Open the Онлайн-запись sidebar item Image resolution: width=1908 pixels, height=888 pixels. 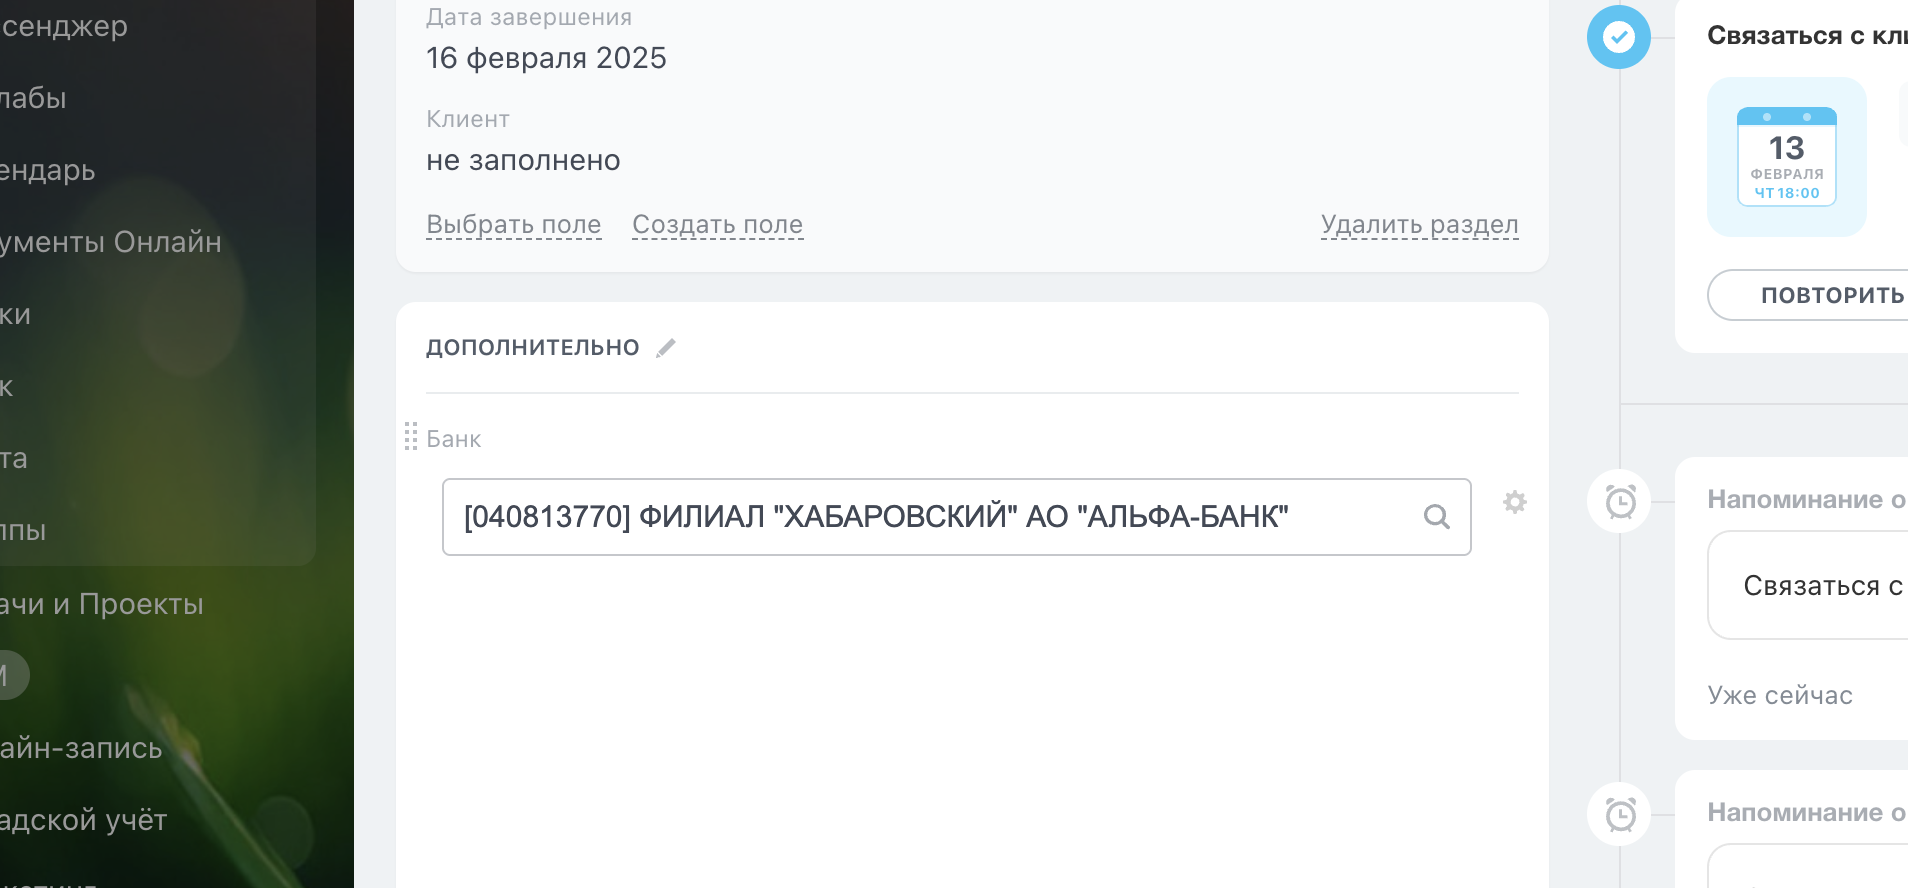[x=81, y=748]
